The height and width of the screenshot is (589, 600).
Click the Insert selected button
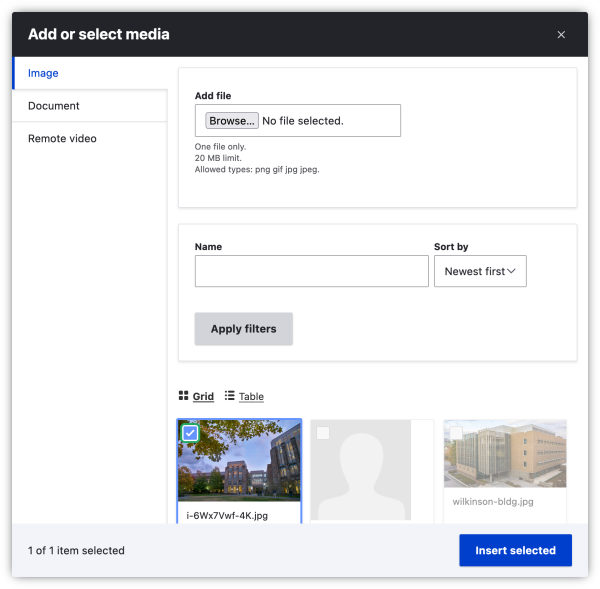[x=515, y=550]
